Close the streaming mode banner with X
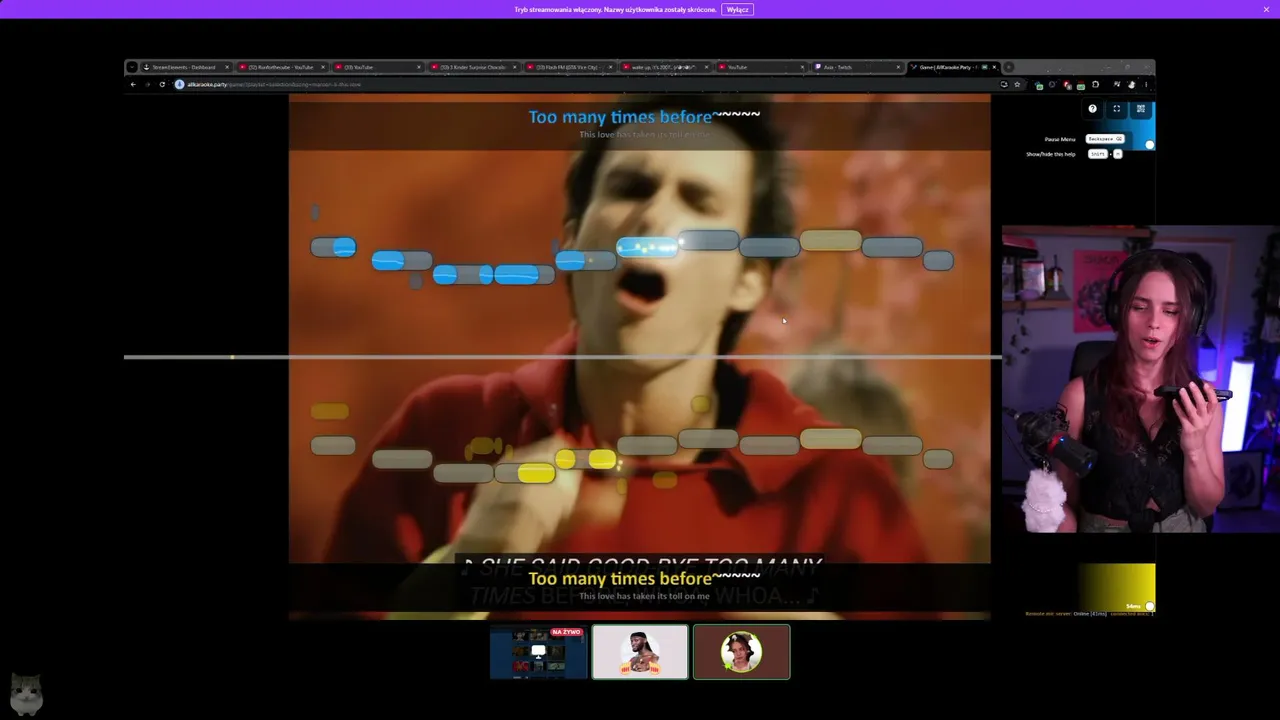Viewport: 1280px width, 720px height. 1266,9
